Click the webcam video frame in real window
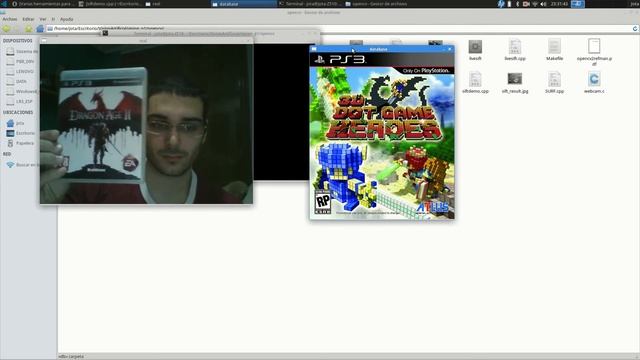Viewport: 640px width, 360px height. tap(146, 124)
